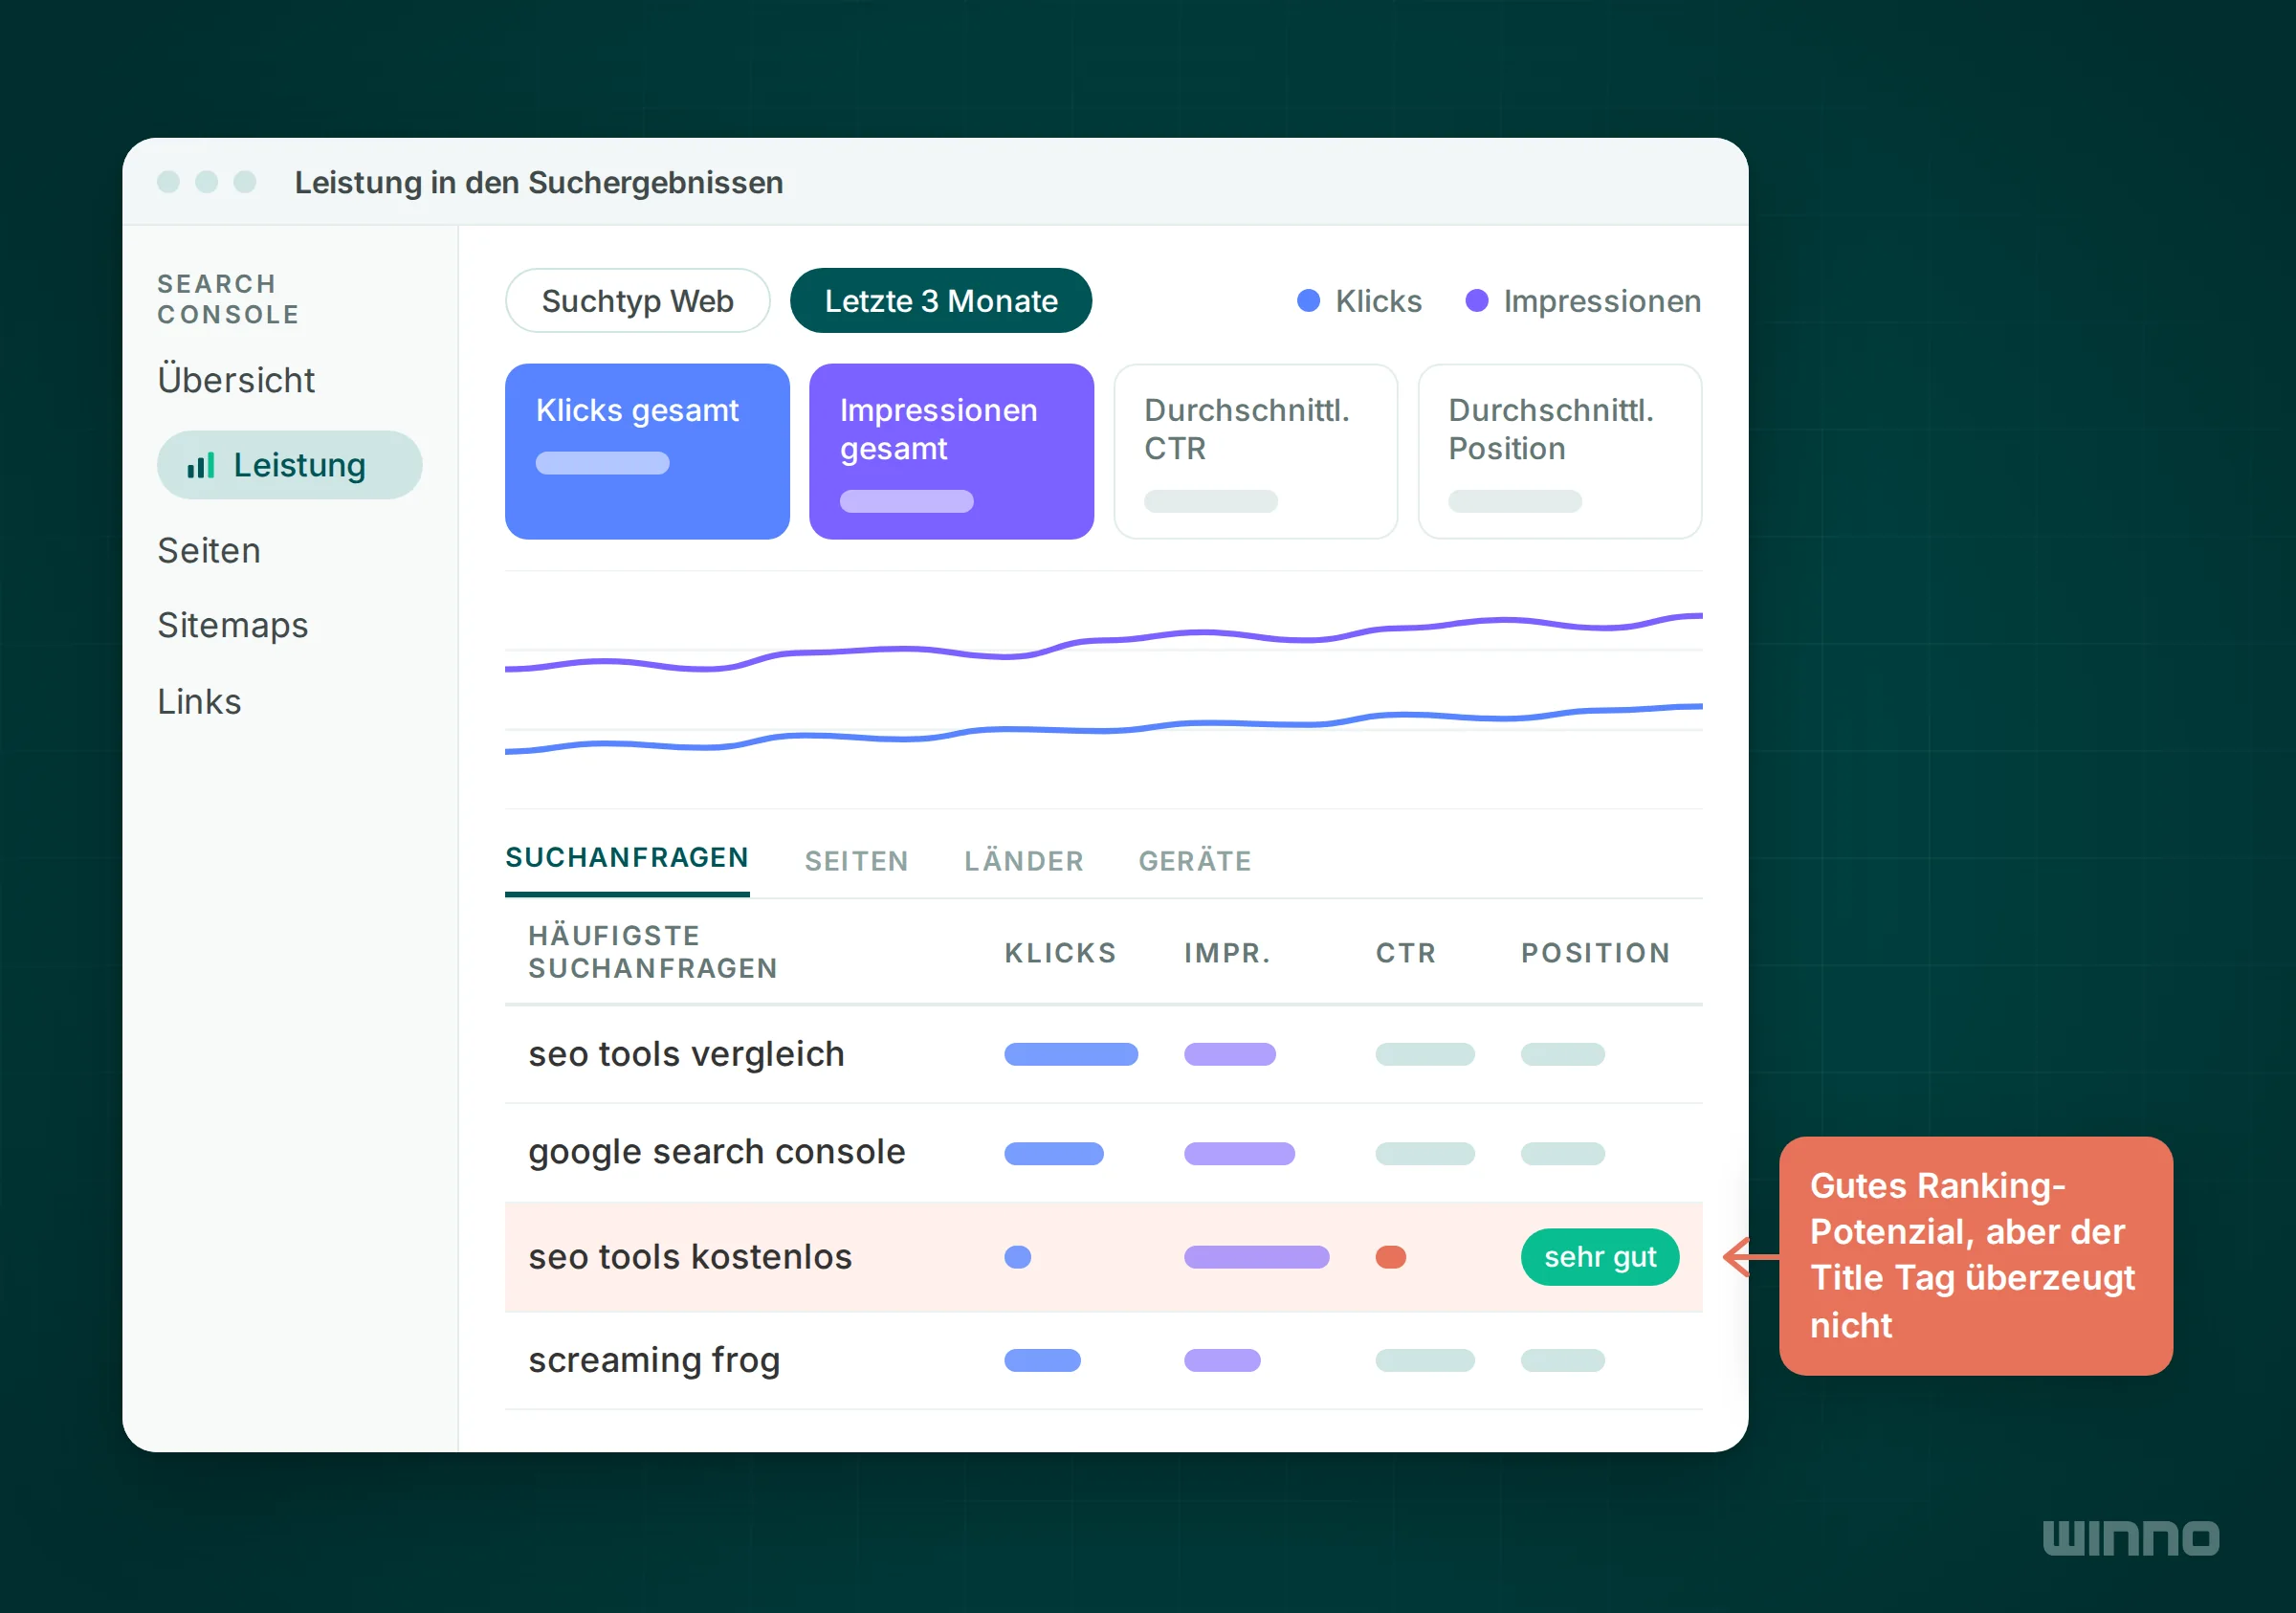
Task: Switch to the Geräte tab
Action: [1195, 861]
